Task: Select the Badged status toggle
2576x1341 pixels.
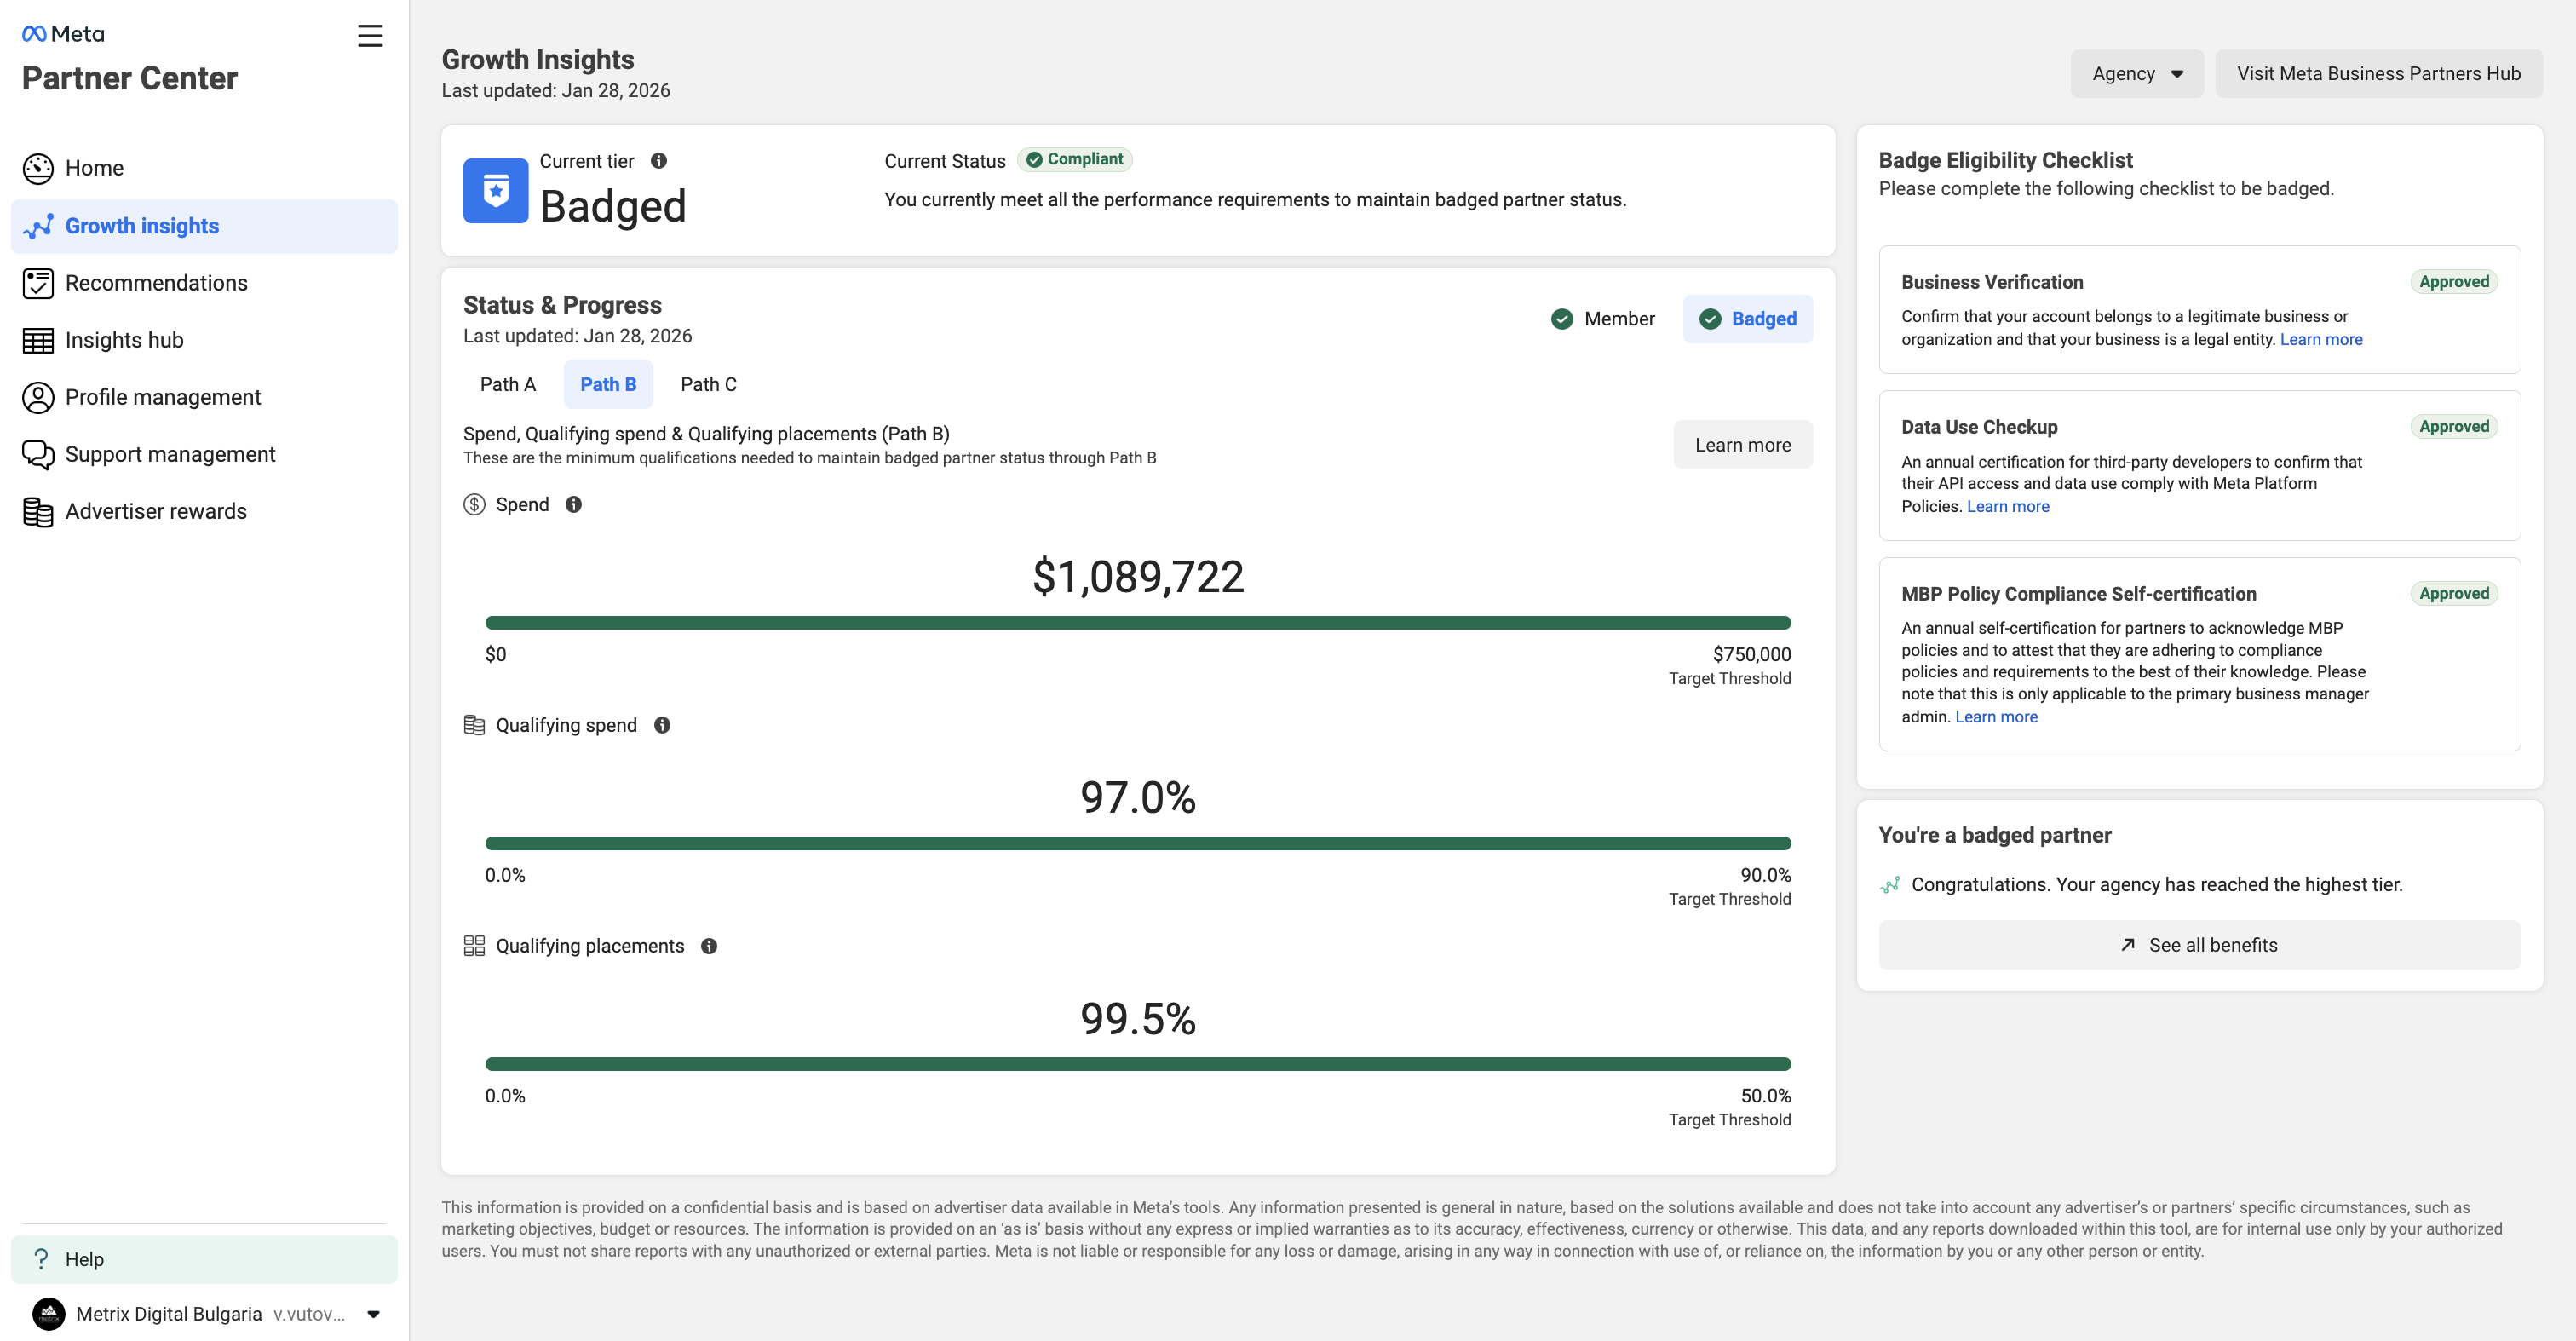Action: click(x=1748, y=319)
